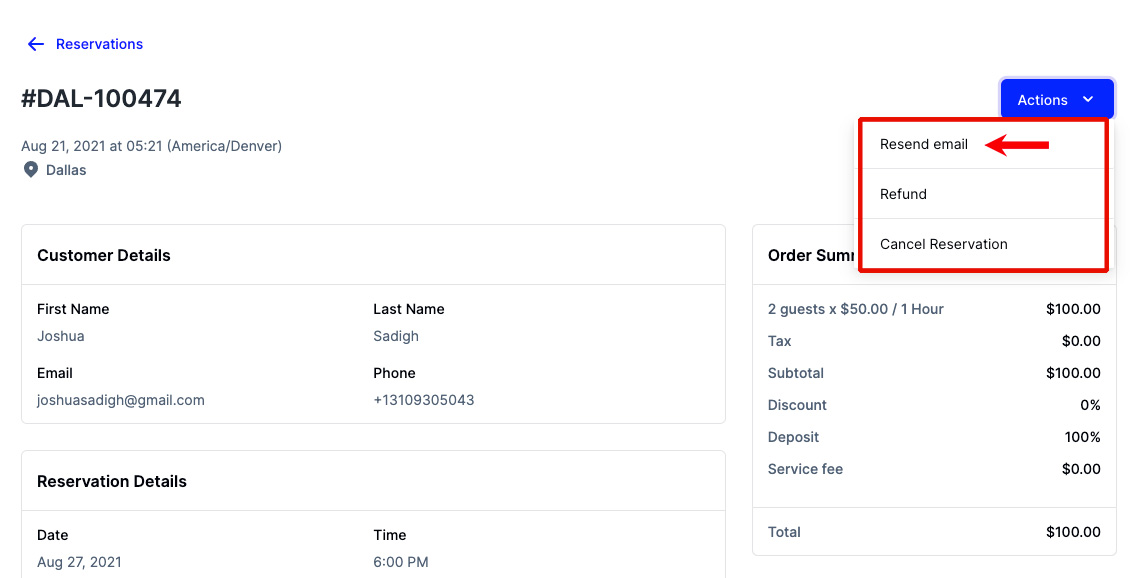1136x578 pixels.
Task: Click the last name Sadigh
Action: tap(396, 336)
